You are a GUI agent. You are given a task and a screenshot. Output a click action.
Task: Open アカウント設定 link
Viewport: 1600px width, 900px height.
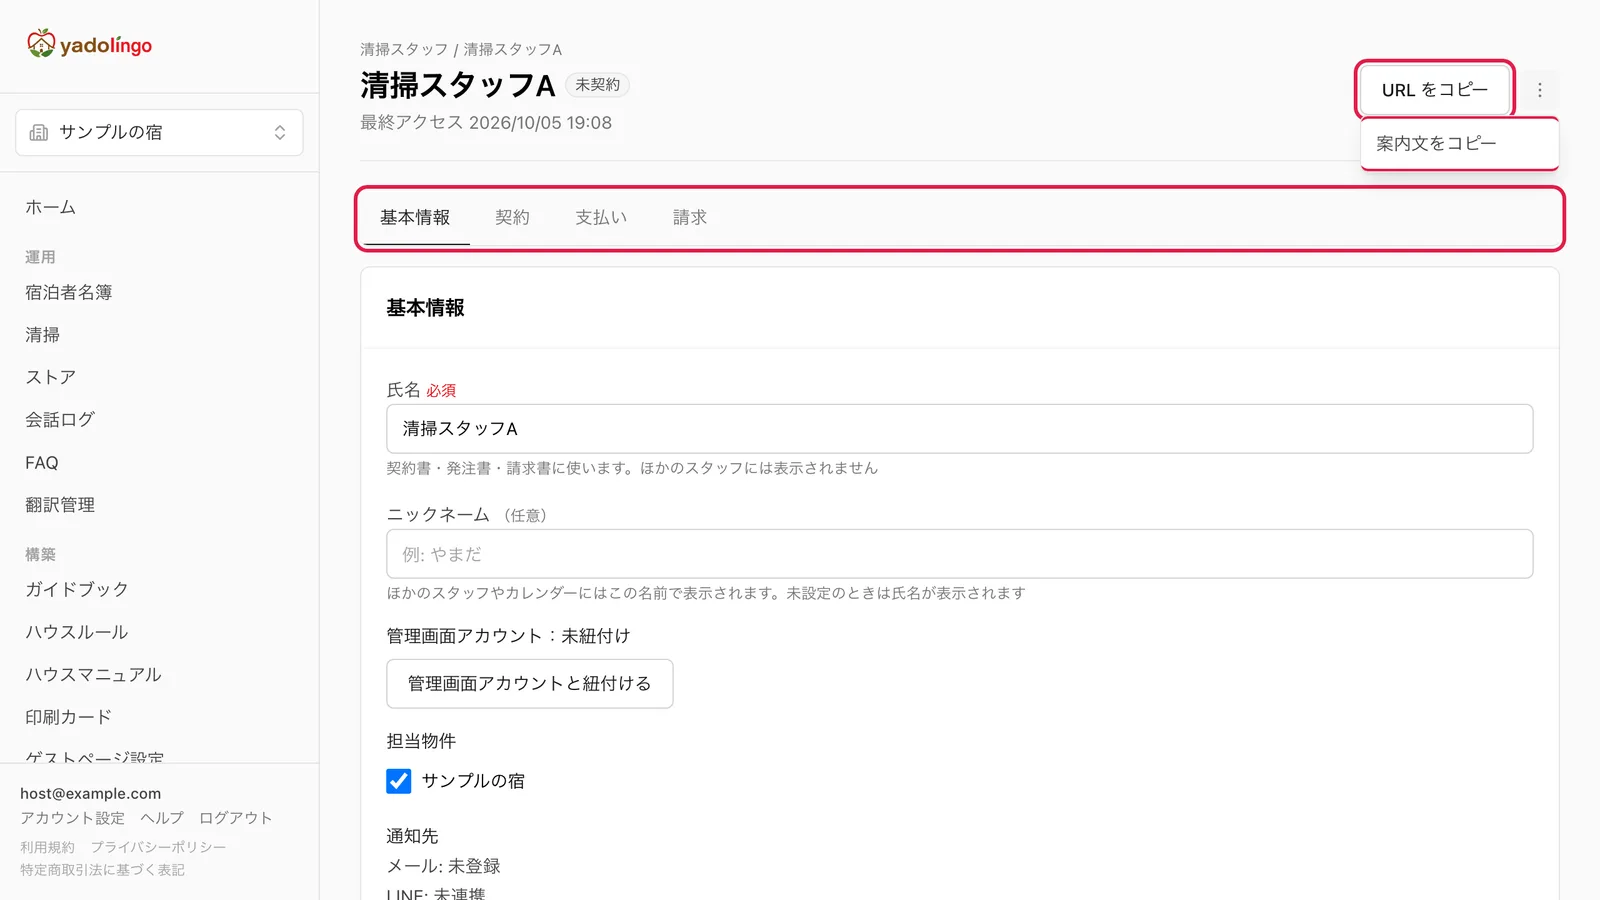click(x=73, y=818)
